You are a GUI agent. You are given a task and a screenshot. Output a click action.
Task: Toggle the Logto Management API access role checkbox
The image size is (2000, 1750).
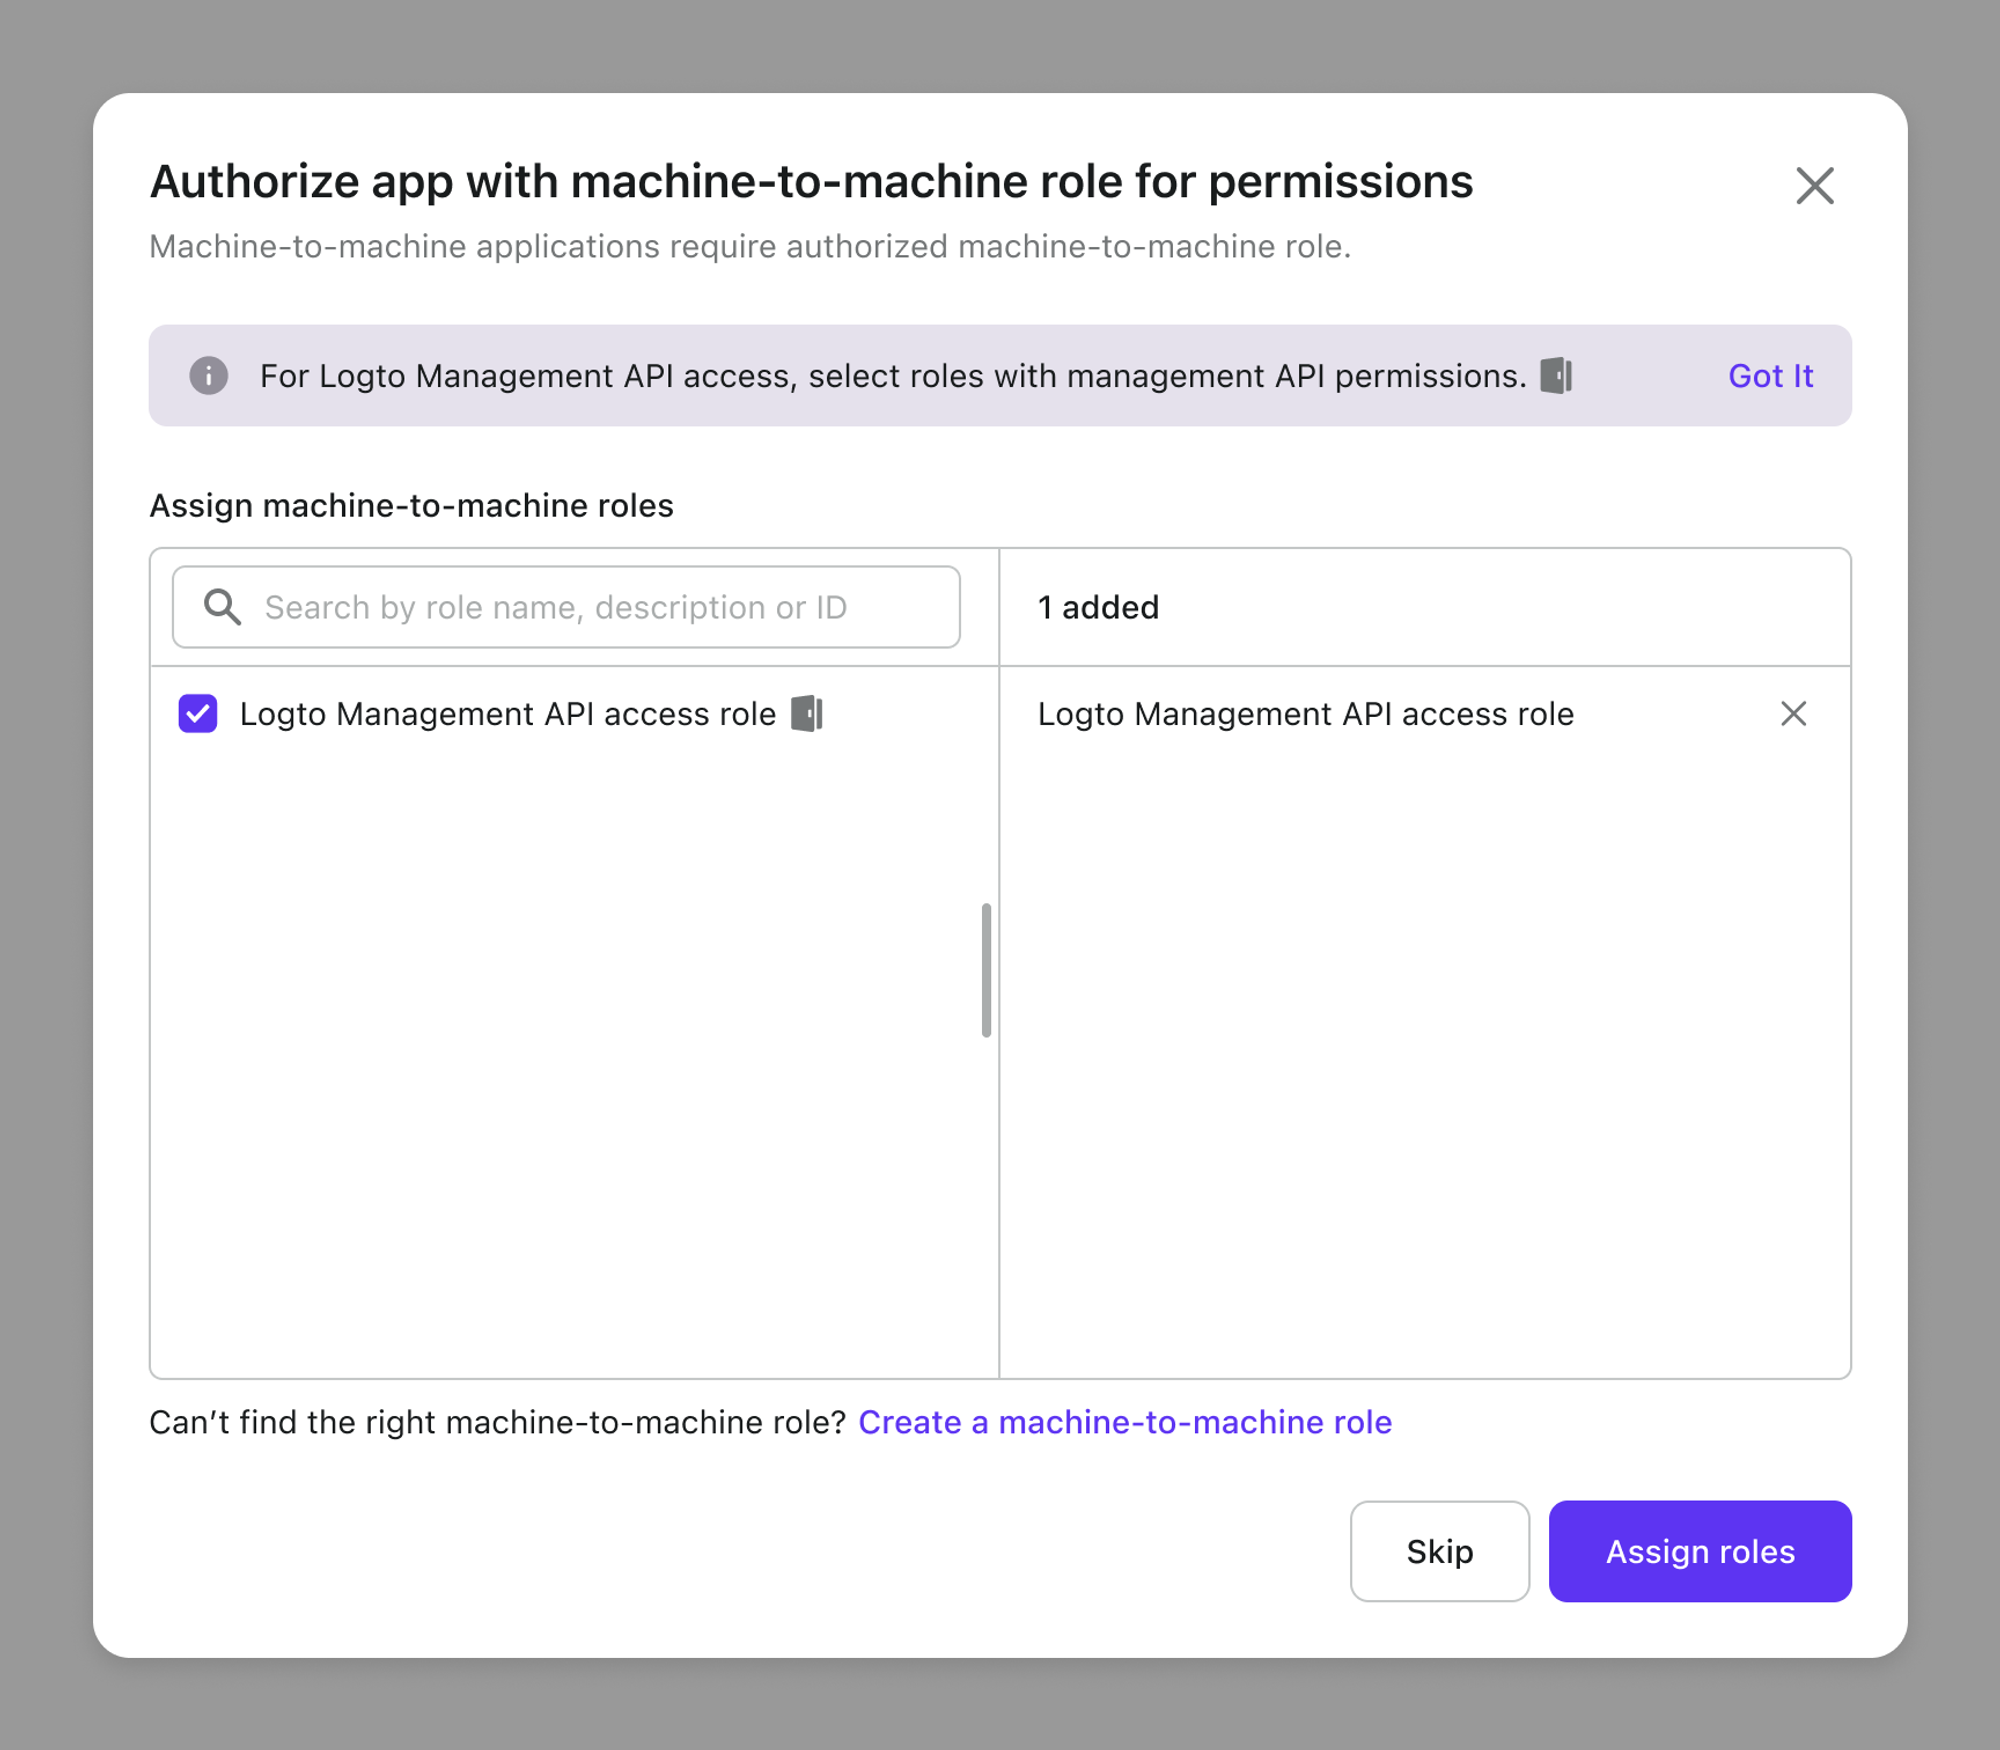tap(197, 713)
